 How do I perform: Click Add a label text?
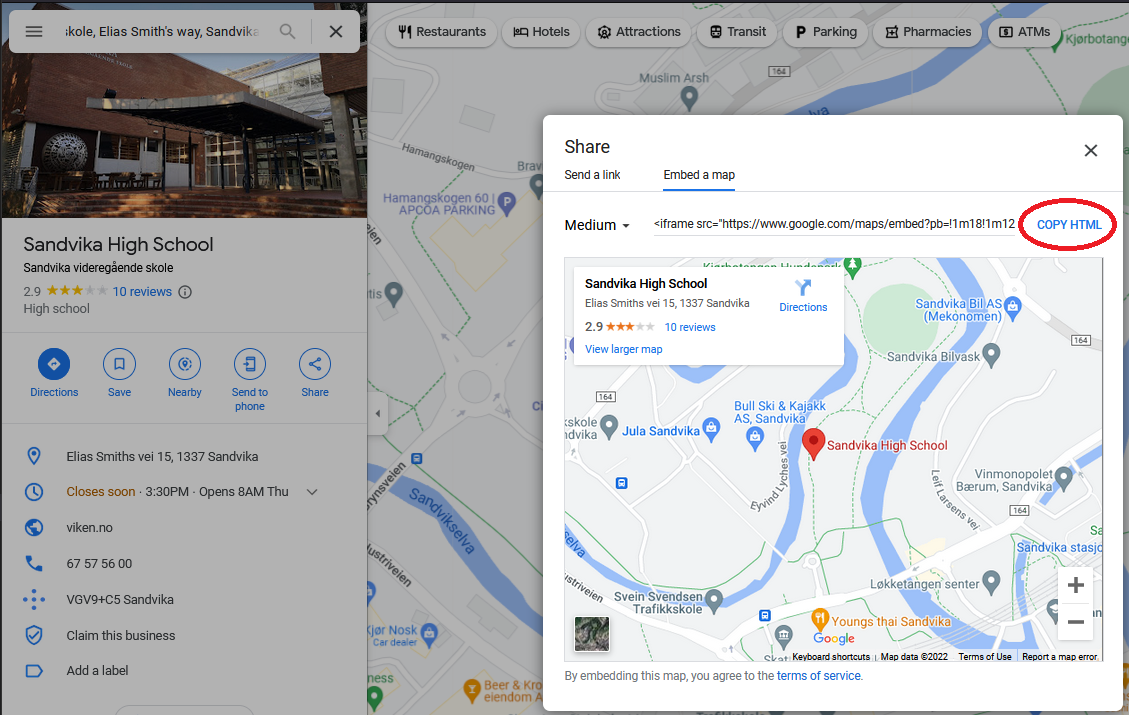(97, 671)
